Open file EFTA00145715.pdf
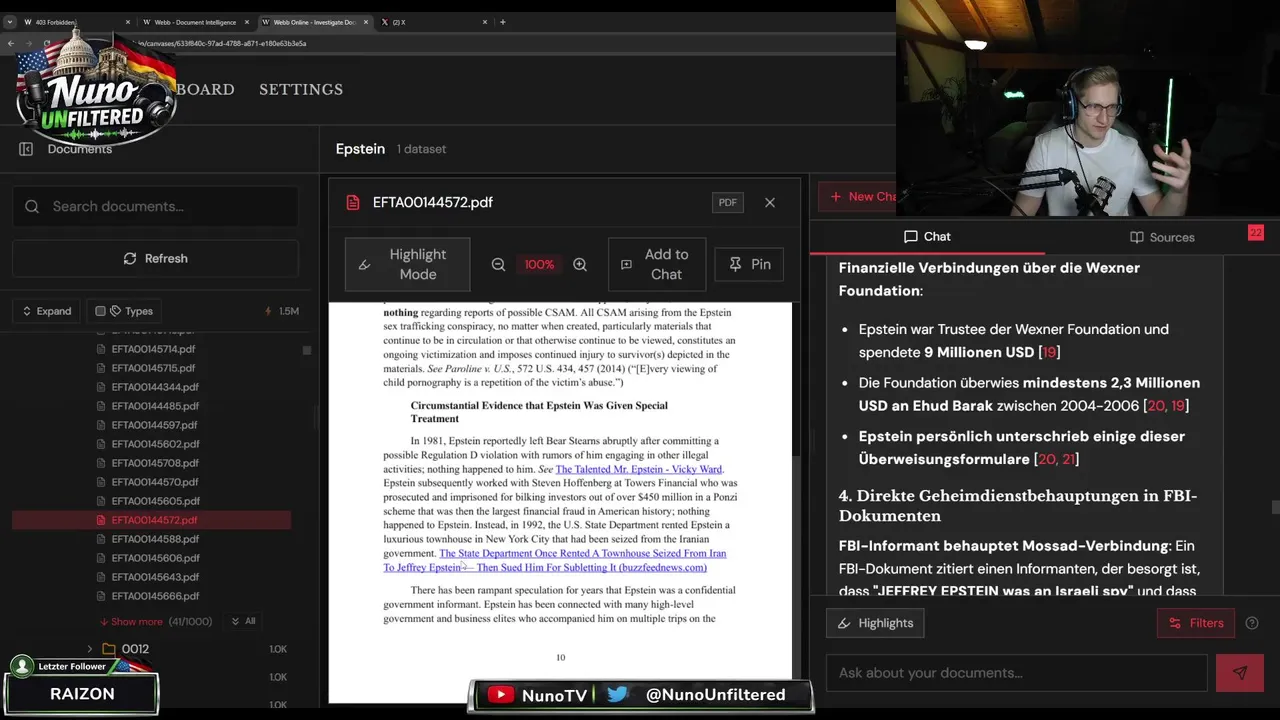Viewport: 1280px width, 720px height. coord(153,368)
